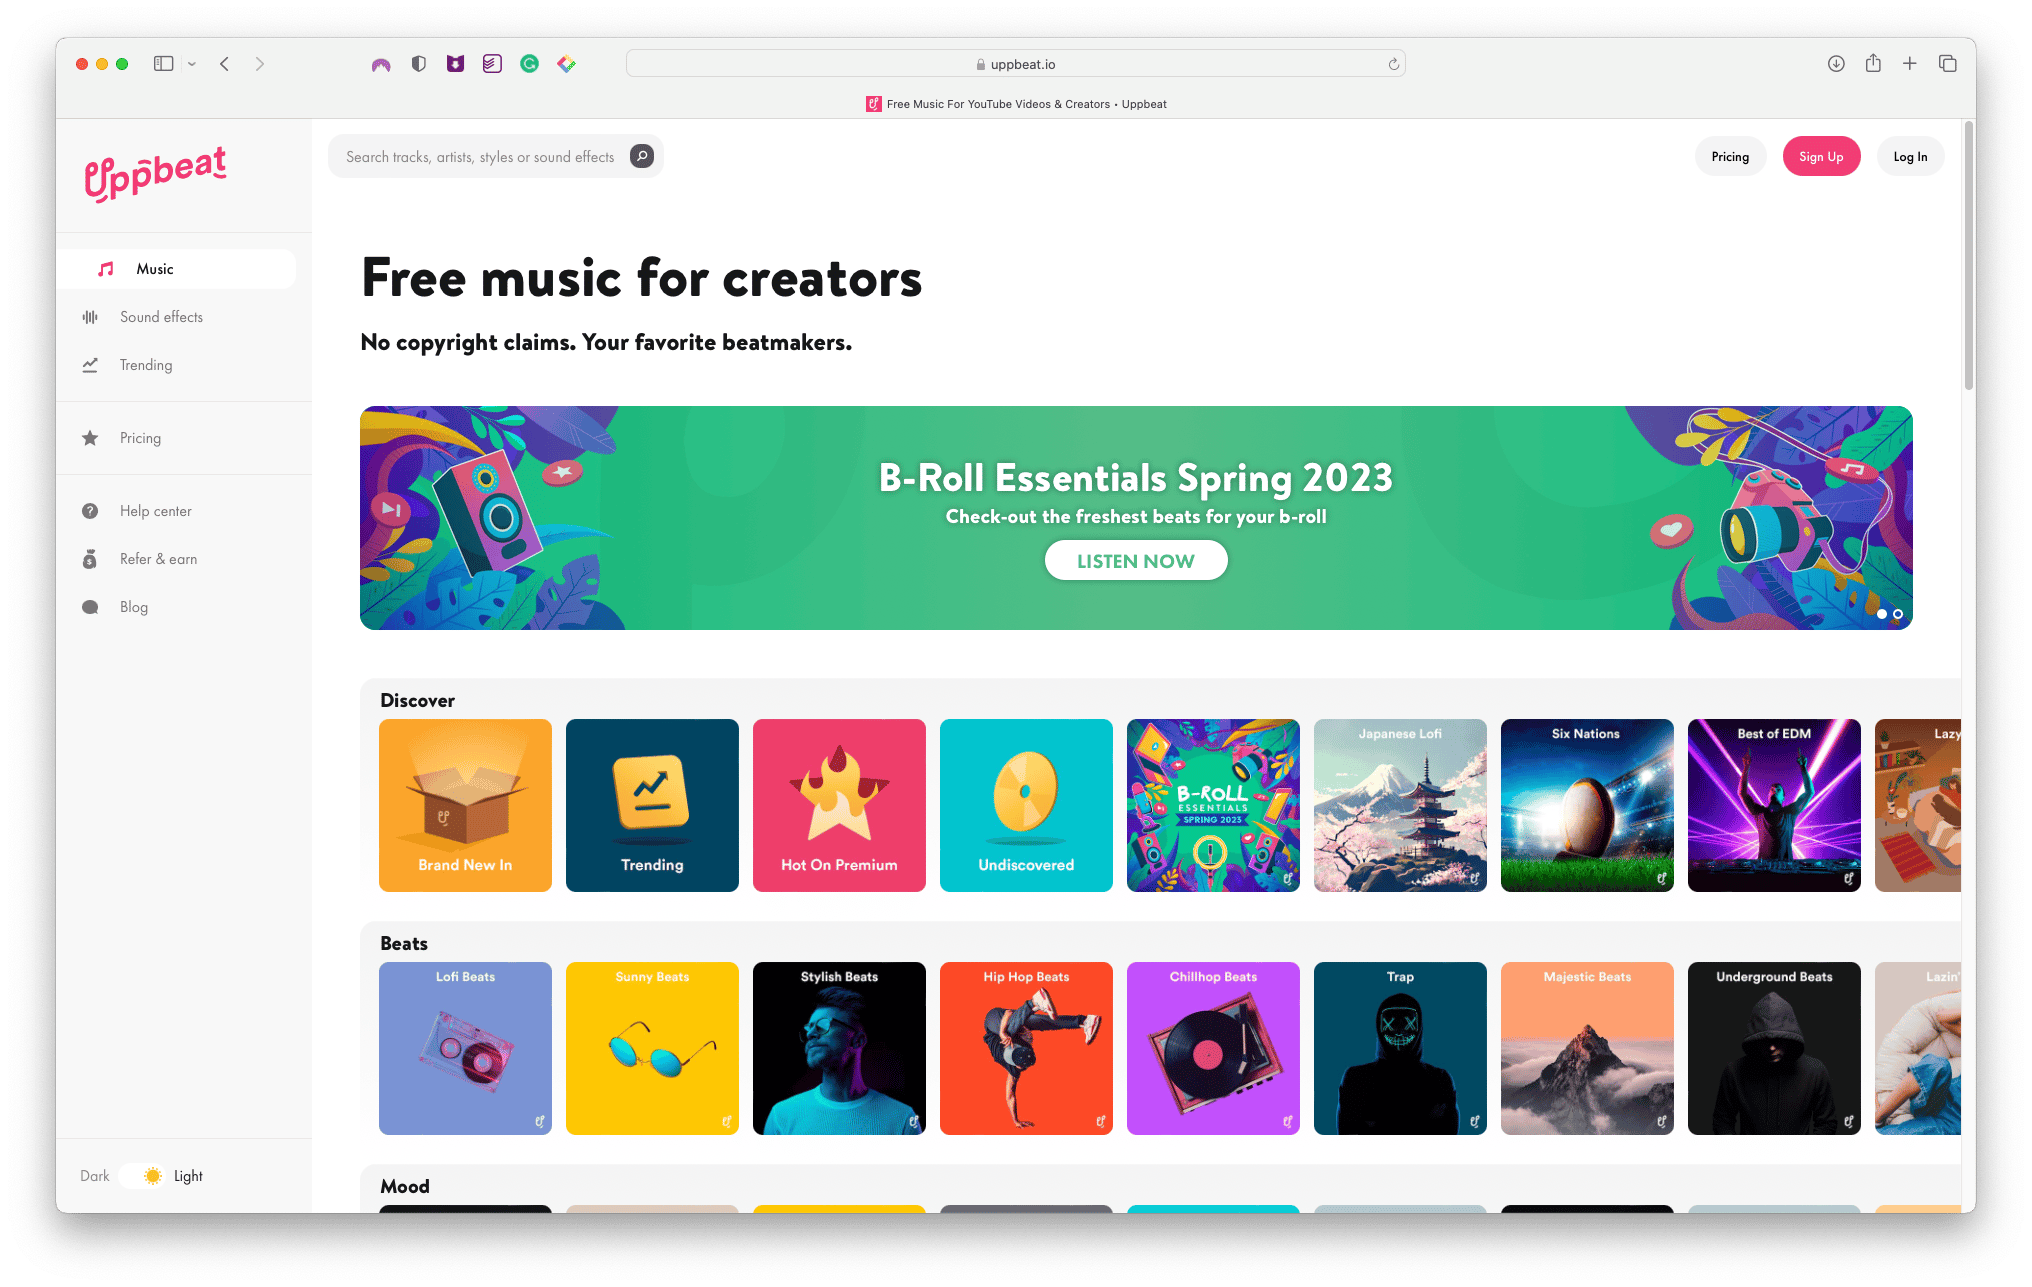Select the first banner carousel dot
This screenshot has height=1287, width=2032.
point(1882,614)
